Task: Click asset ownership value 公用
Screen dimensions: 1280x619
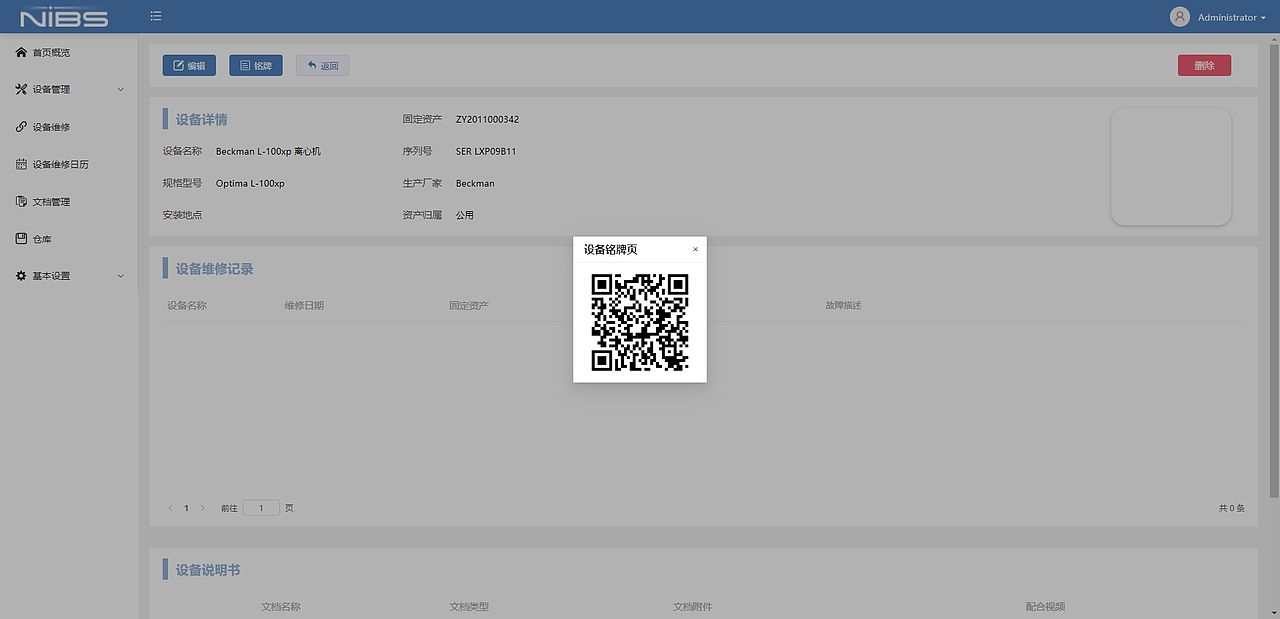Action: click(465, 215)
